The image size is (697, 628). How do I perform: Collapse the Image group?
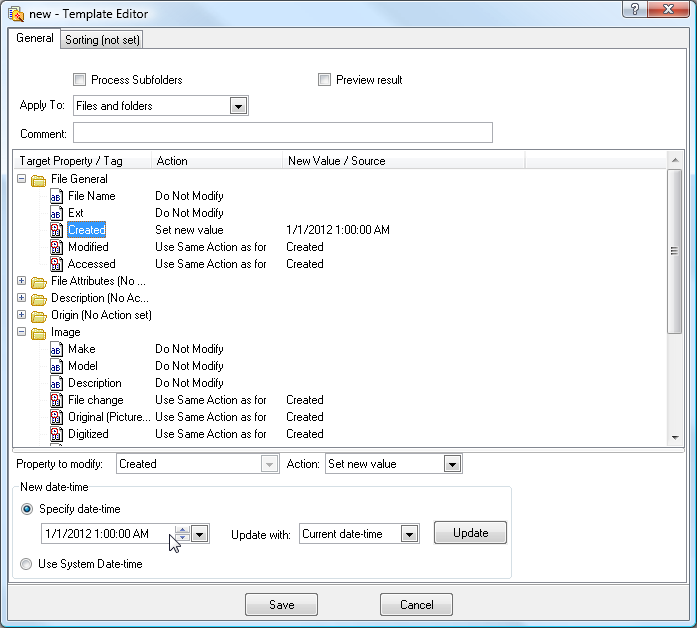21,332
